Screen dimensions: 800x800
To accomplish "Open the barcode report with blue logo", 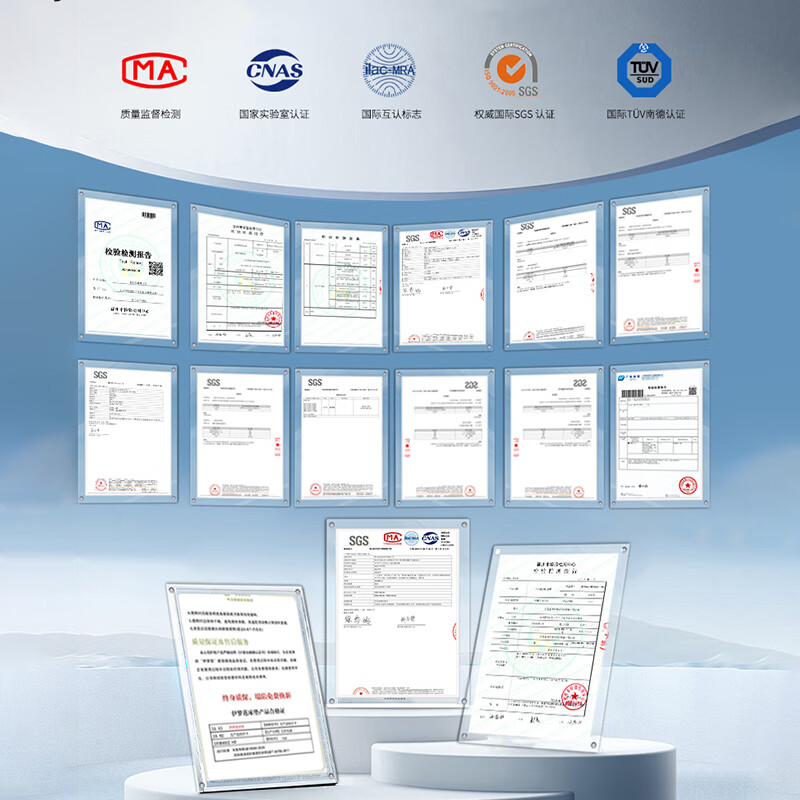I will (659, 434).
